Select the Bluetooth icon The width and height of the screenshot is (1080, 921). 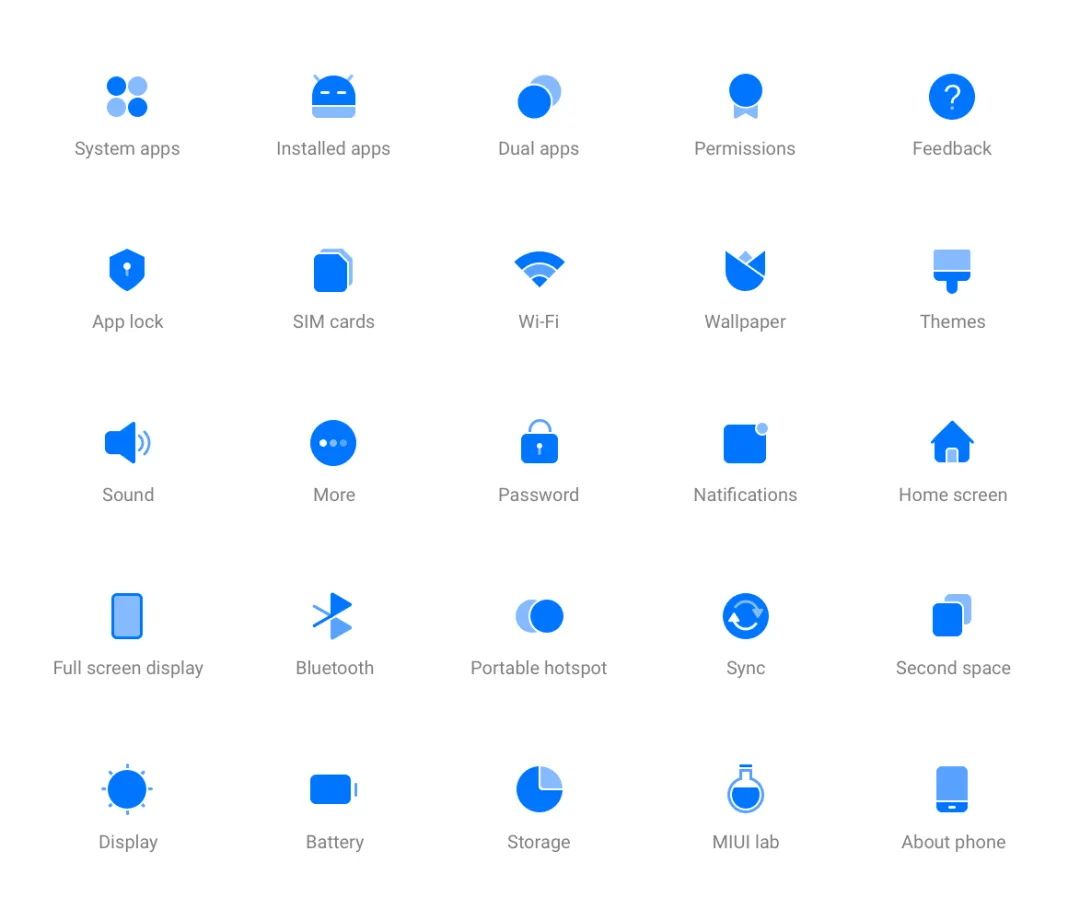333,616
